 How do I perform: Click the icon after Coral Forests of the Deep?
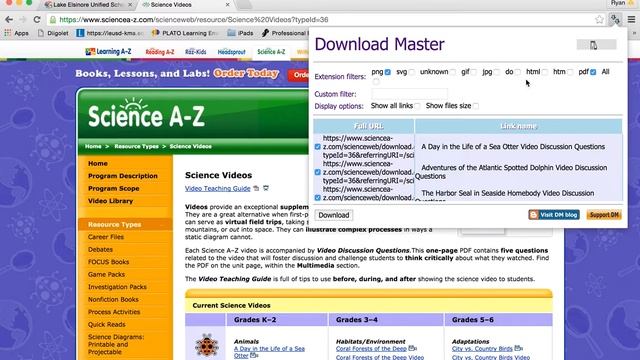(412, 348)
